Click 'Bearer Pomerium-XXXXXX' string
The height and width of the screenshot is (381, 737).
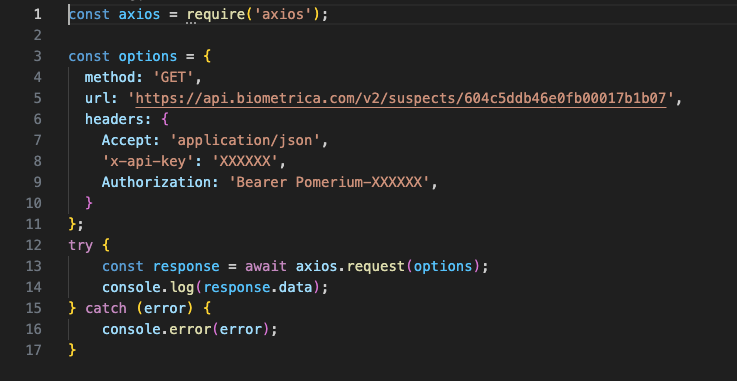[x=329, y=182]
